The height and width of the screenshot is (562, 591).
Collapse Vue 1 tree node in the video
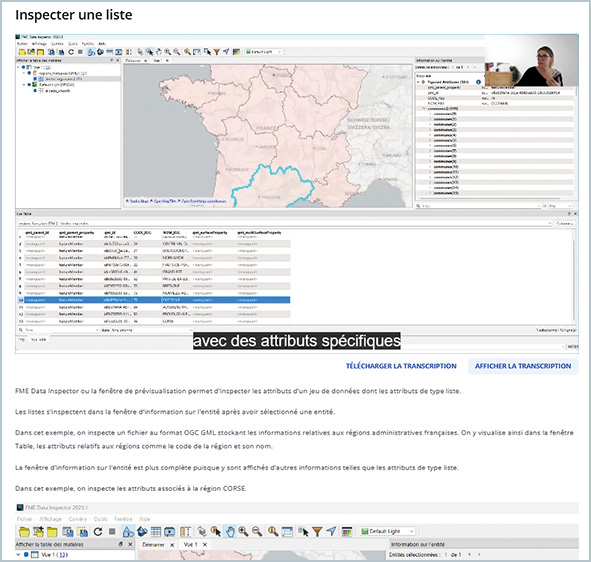(x=18, y=67)
